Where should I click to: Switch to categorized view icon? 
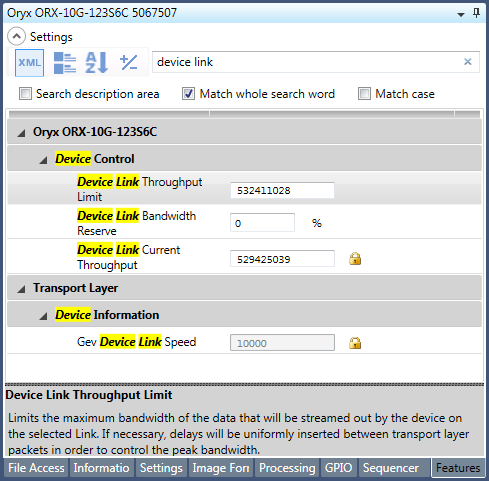click(65, 63)
